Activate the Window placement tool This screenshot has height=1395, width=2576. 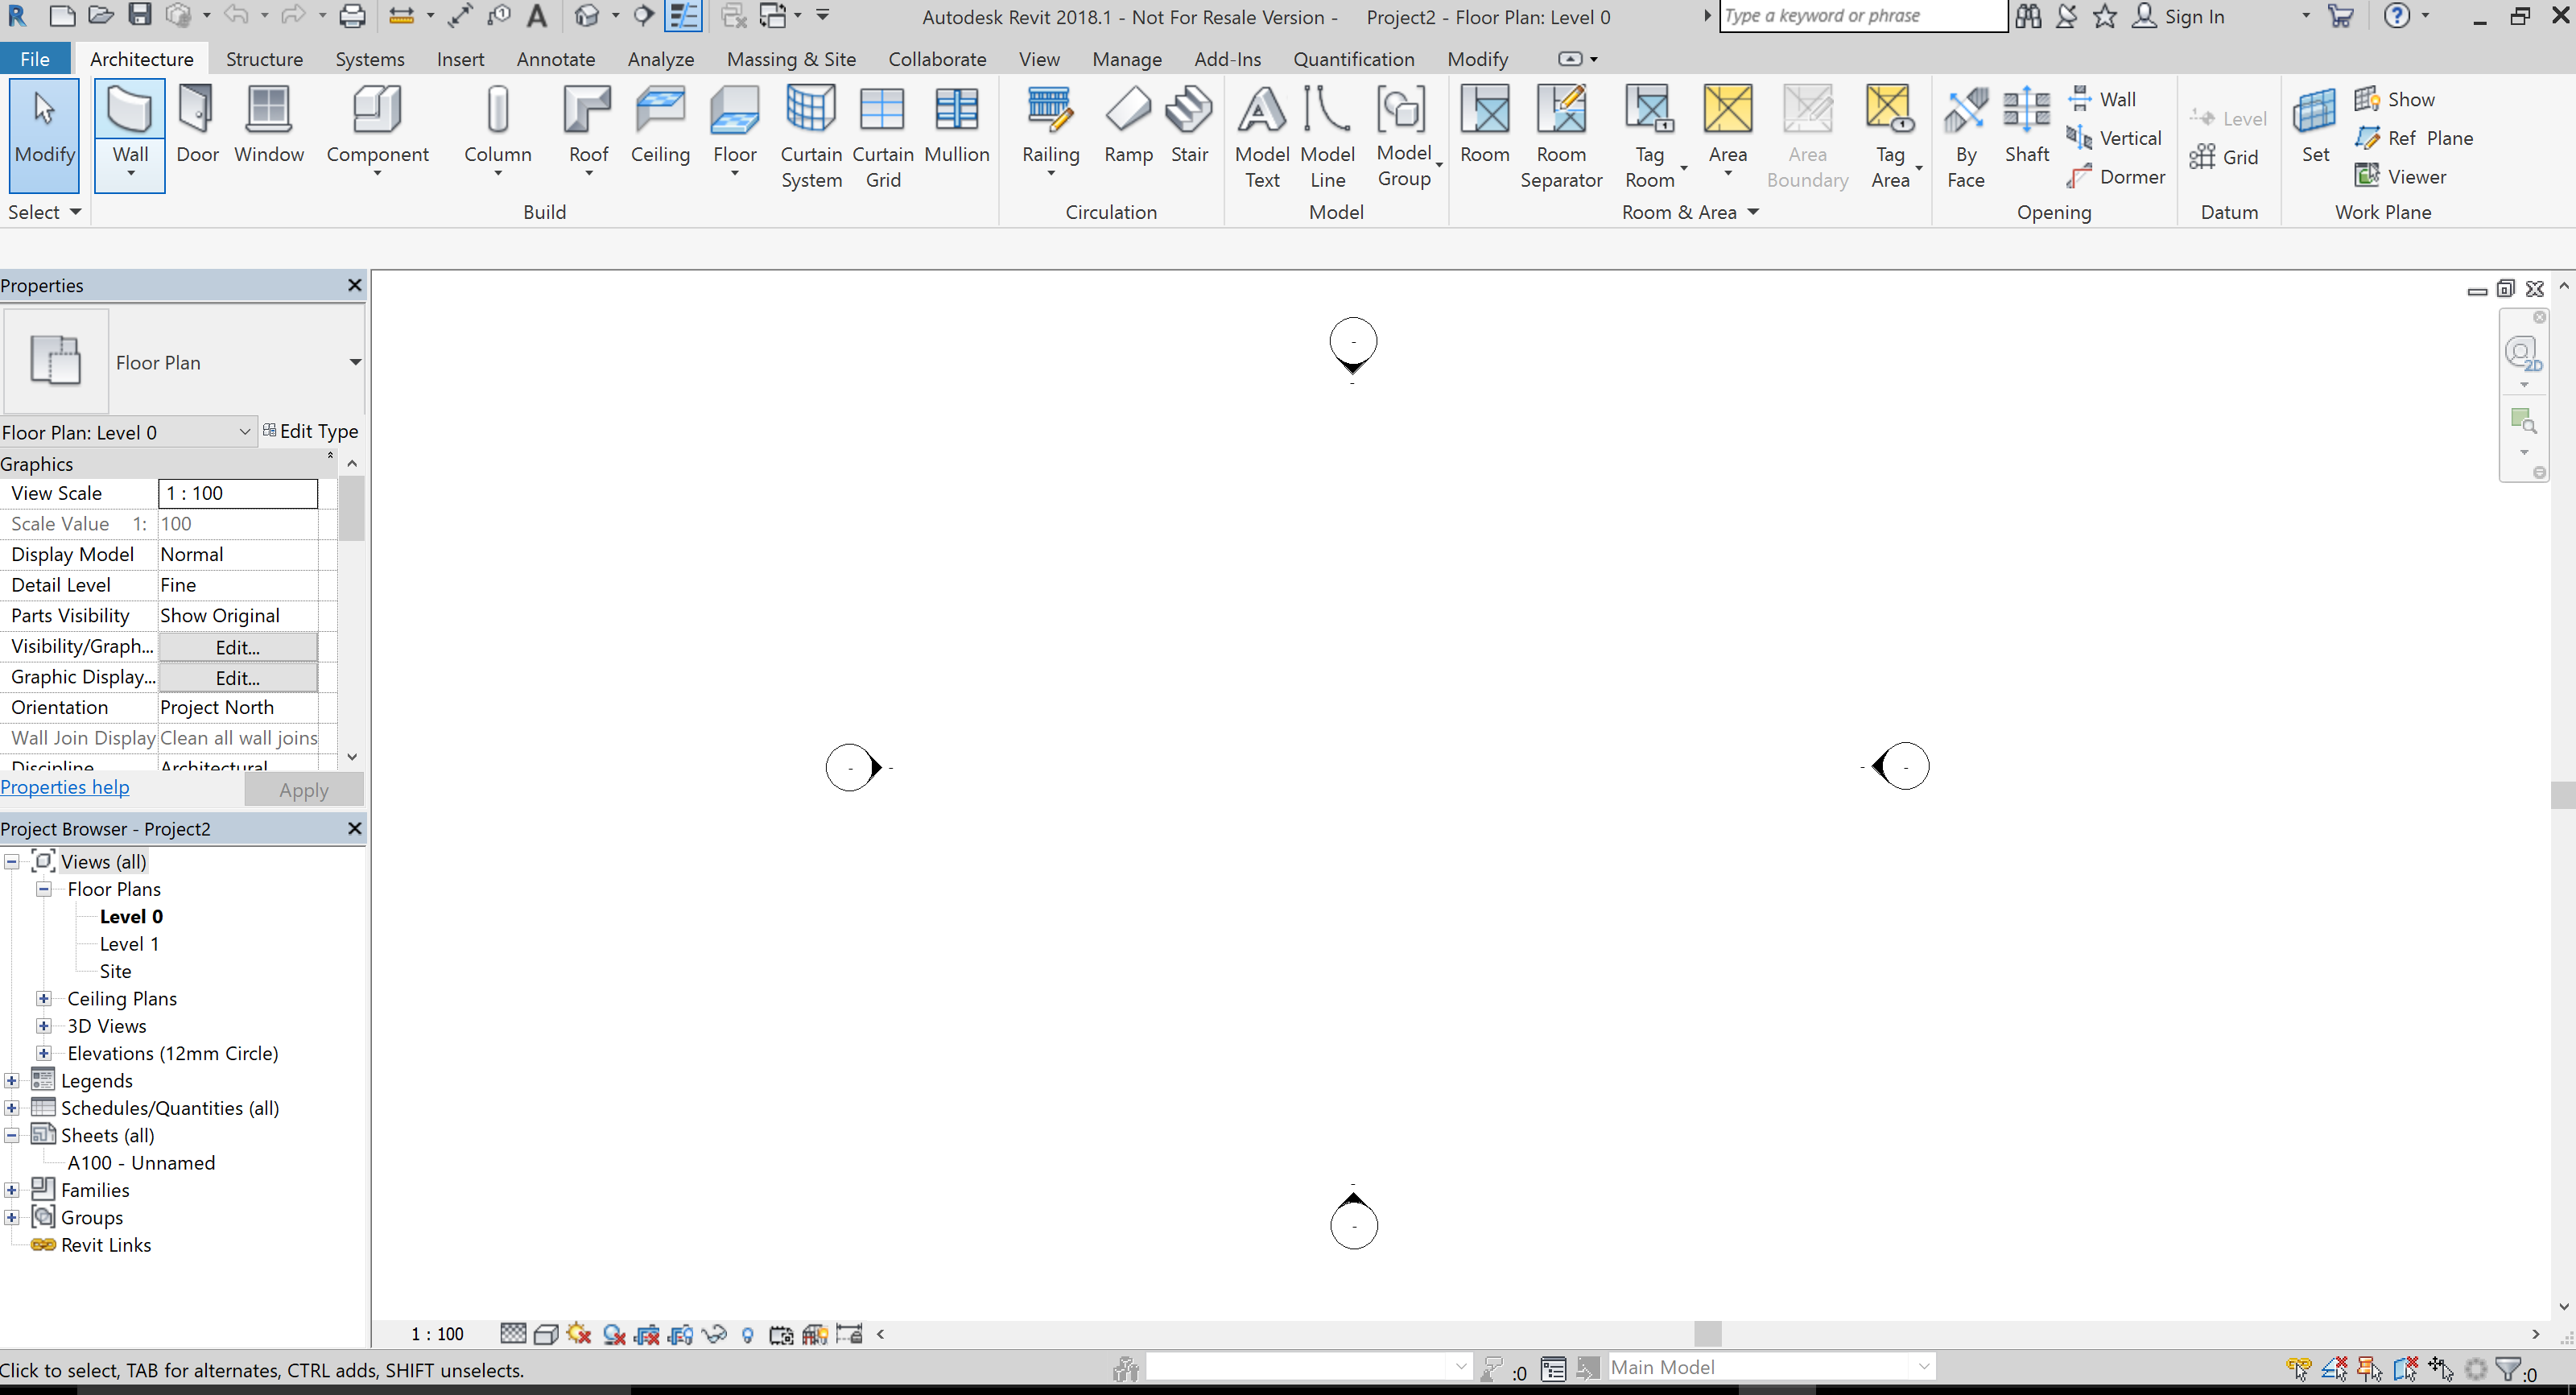[x=268, y=128]
